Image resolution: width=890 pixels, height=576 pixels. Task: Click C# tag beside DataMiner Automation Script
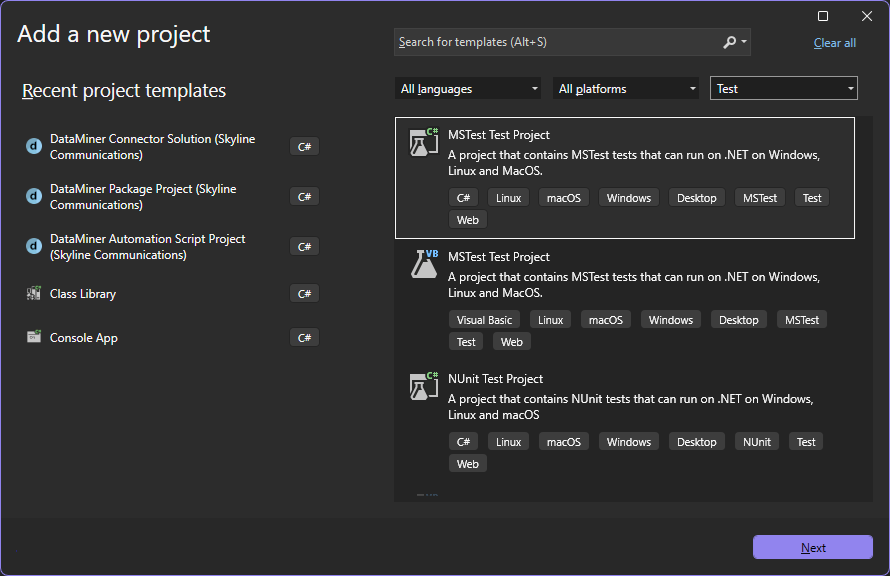coord(304,246)
